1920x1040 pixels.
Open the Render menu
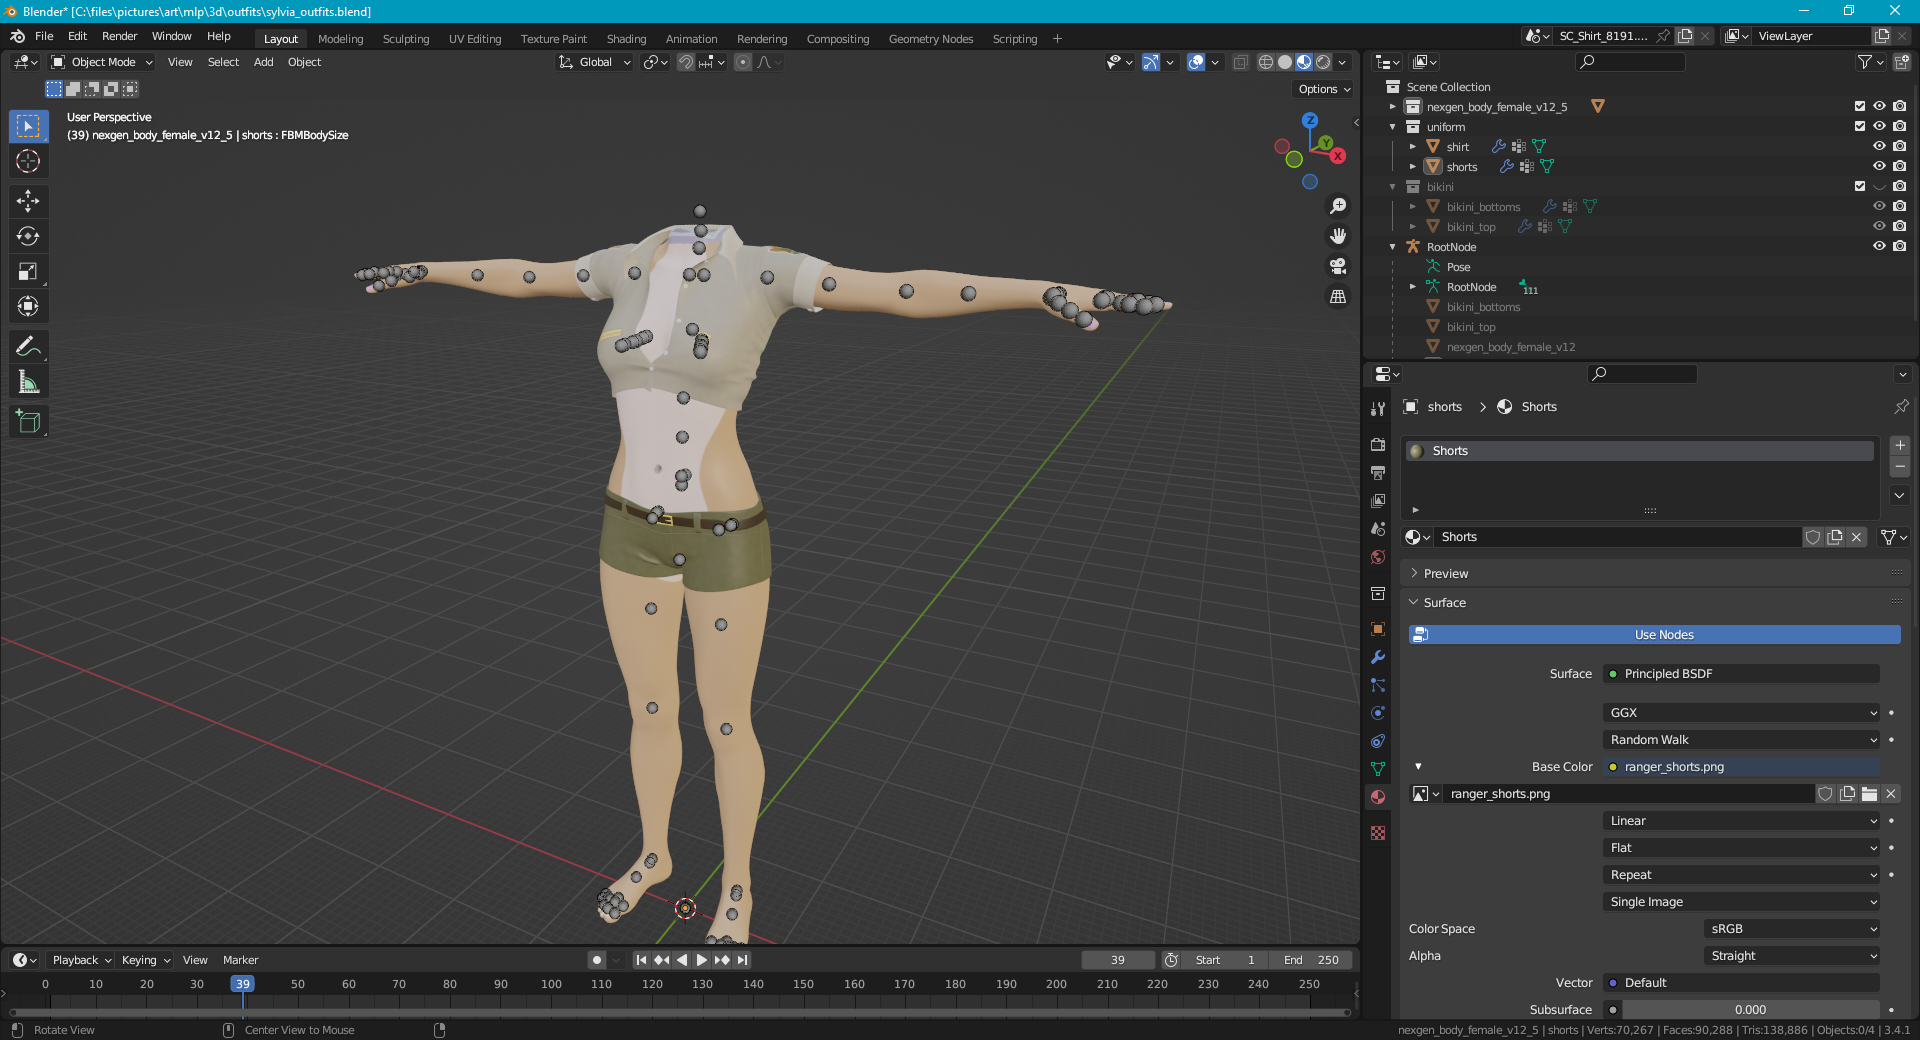pos(119,36)
